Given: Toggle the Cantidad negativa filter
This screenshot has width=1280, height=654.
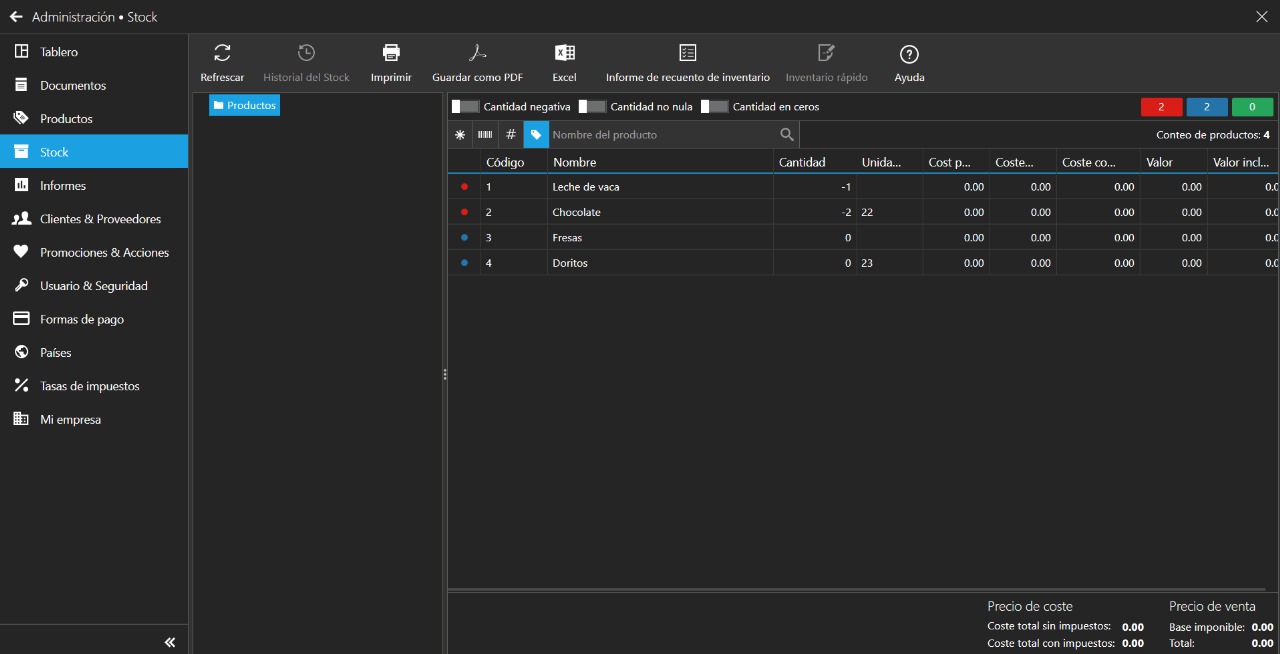Looking at the screenshot, I should point(466,106).
